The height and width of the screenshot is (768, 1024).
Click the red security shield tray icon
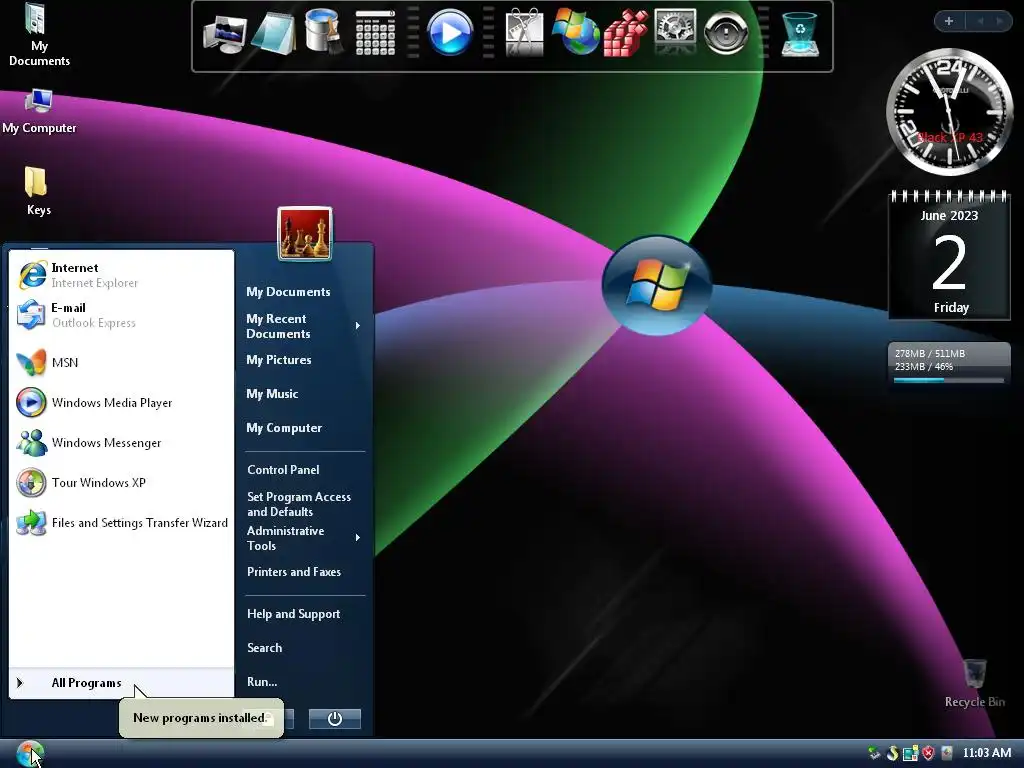tap(928, 753)
